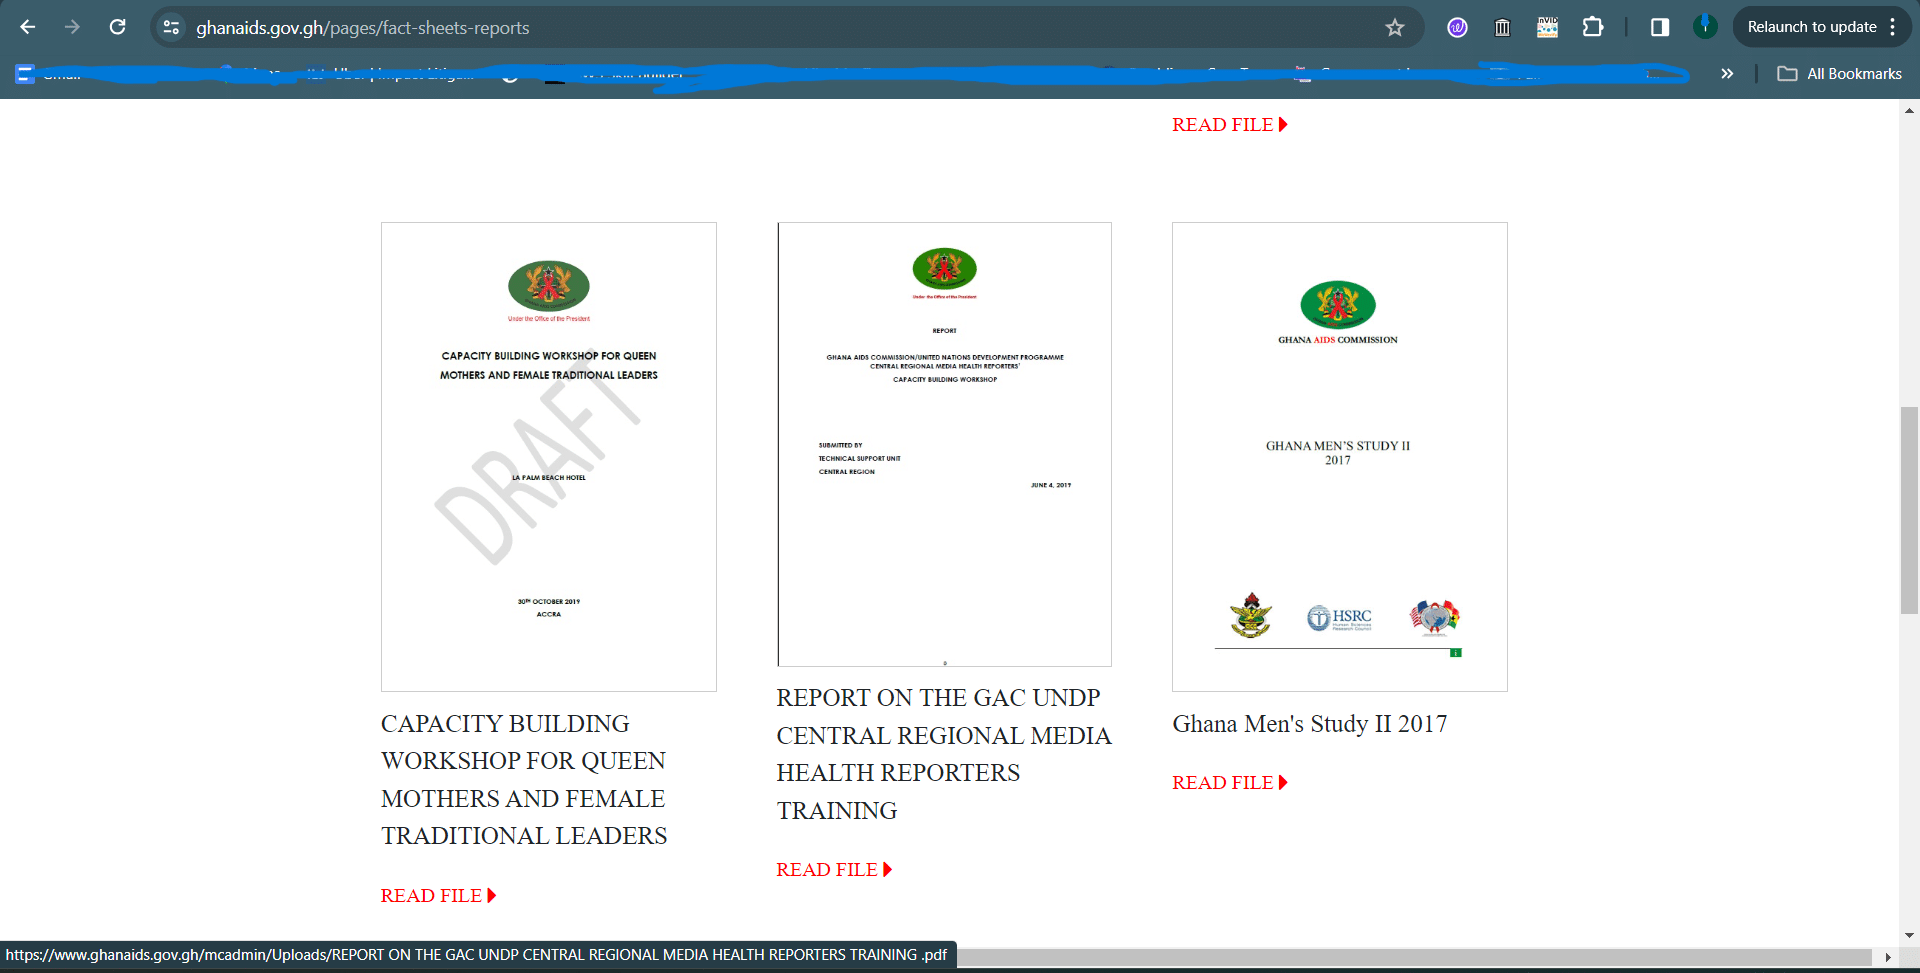Toggle the browser side panel
Screen dimensions: 1920x973
(1659, 27)
